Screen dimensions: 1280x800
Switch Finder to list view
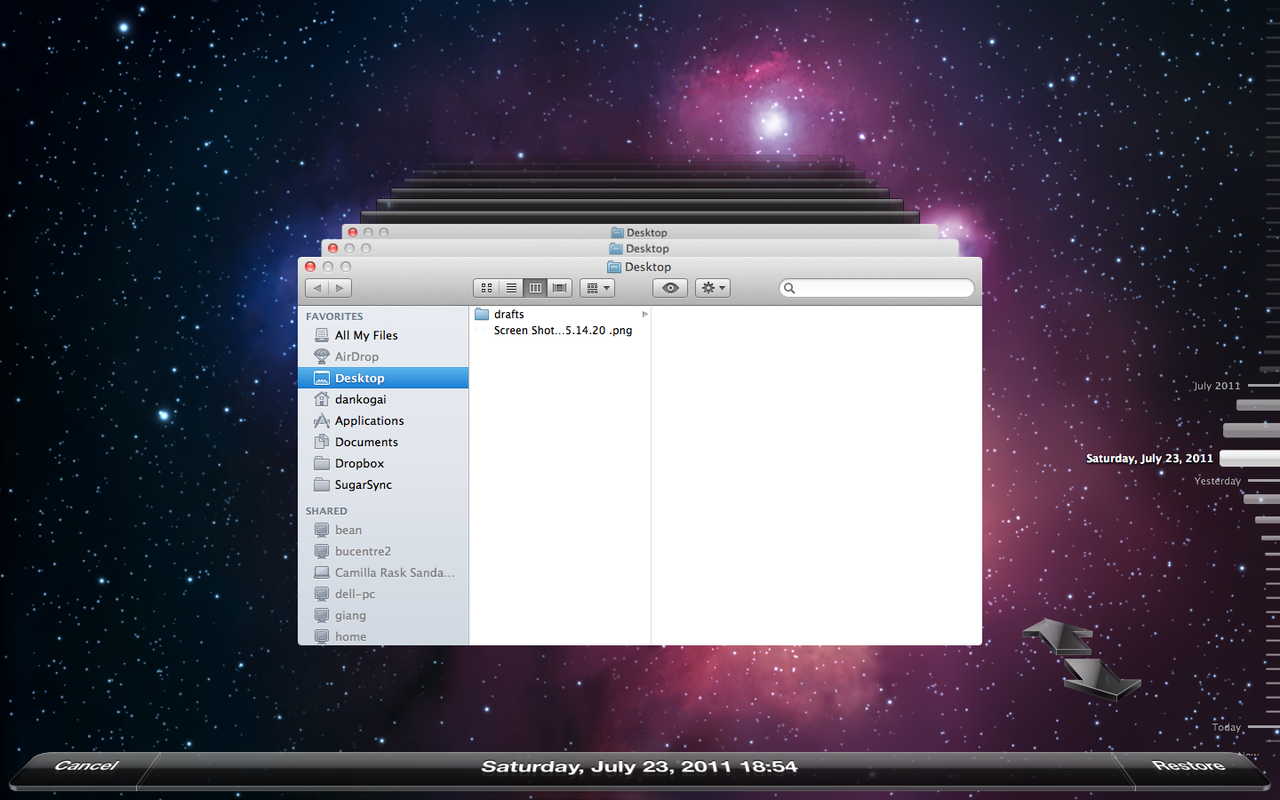(x=511, y=288)
